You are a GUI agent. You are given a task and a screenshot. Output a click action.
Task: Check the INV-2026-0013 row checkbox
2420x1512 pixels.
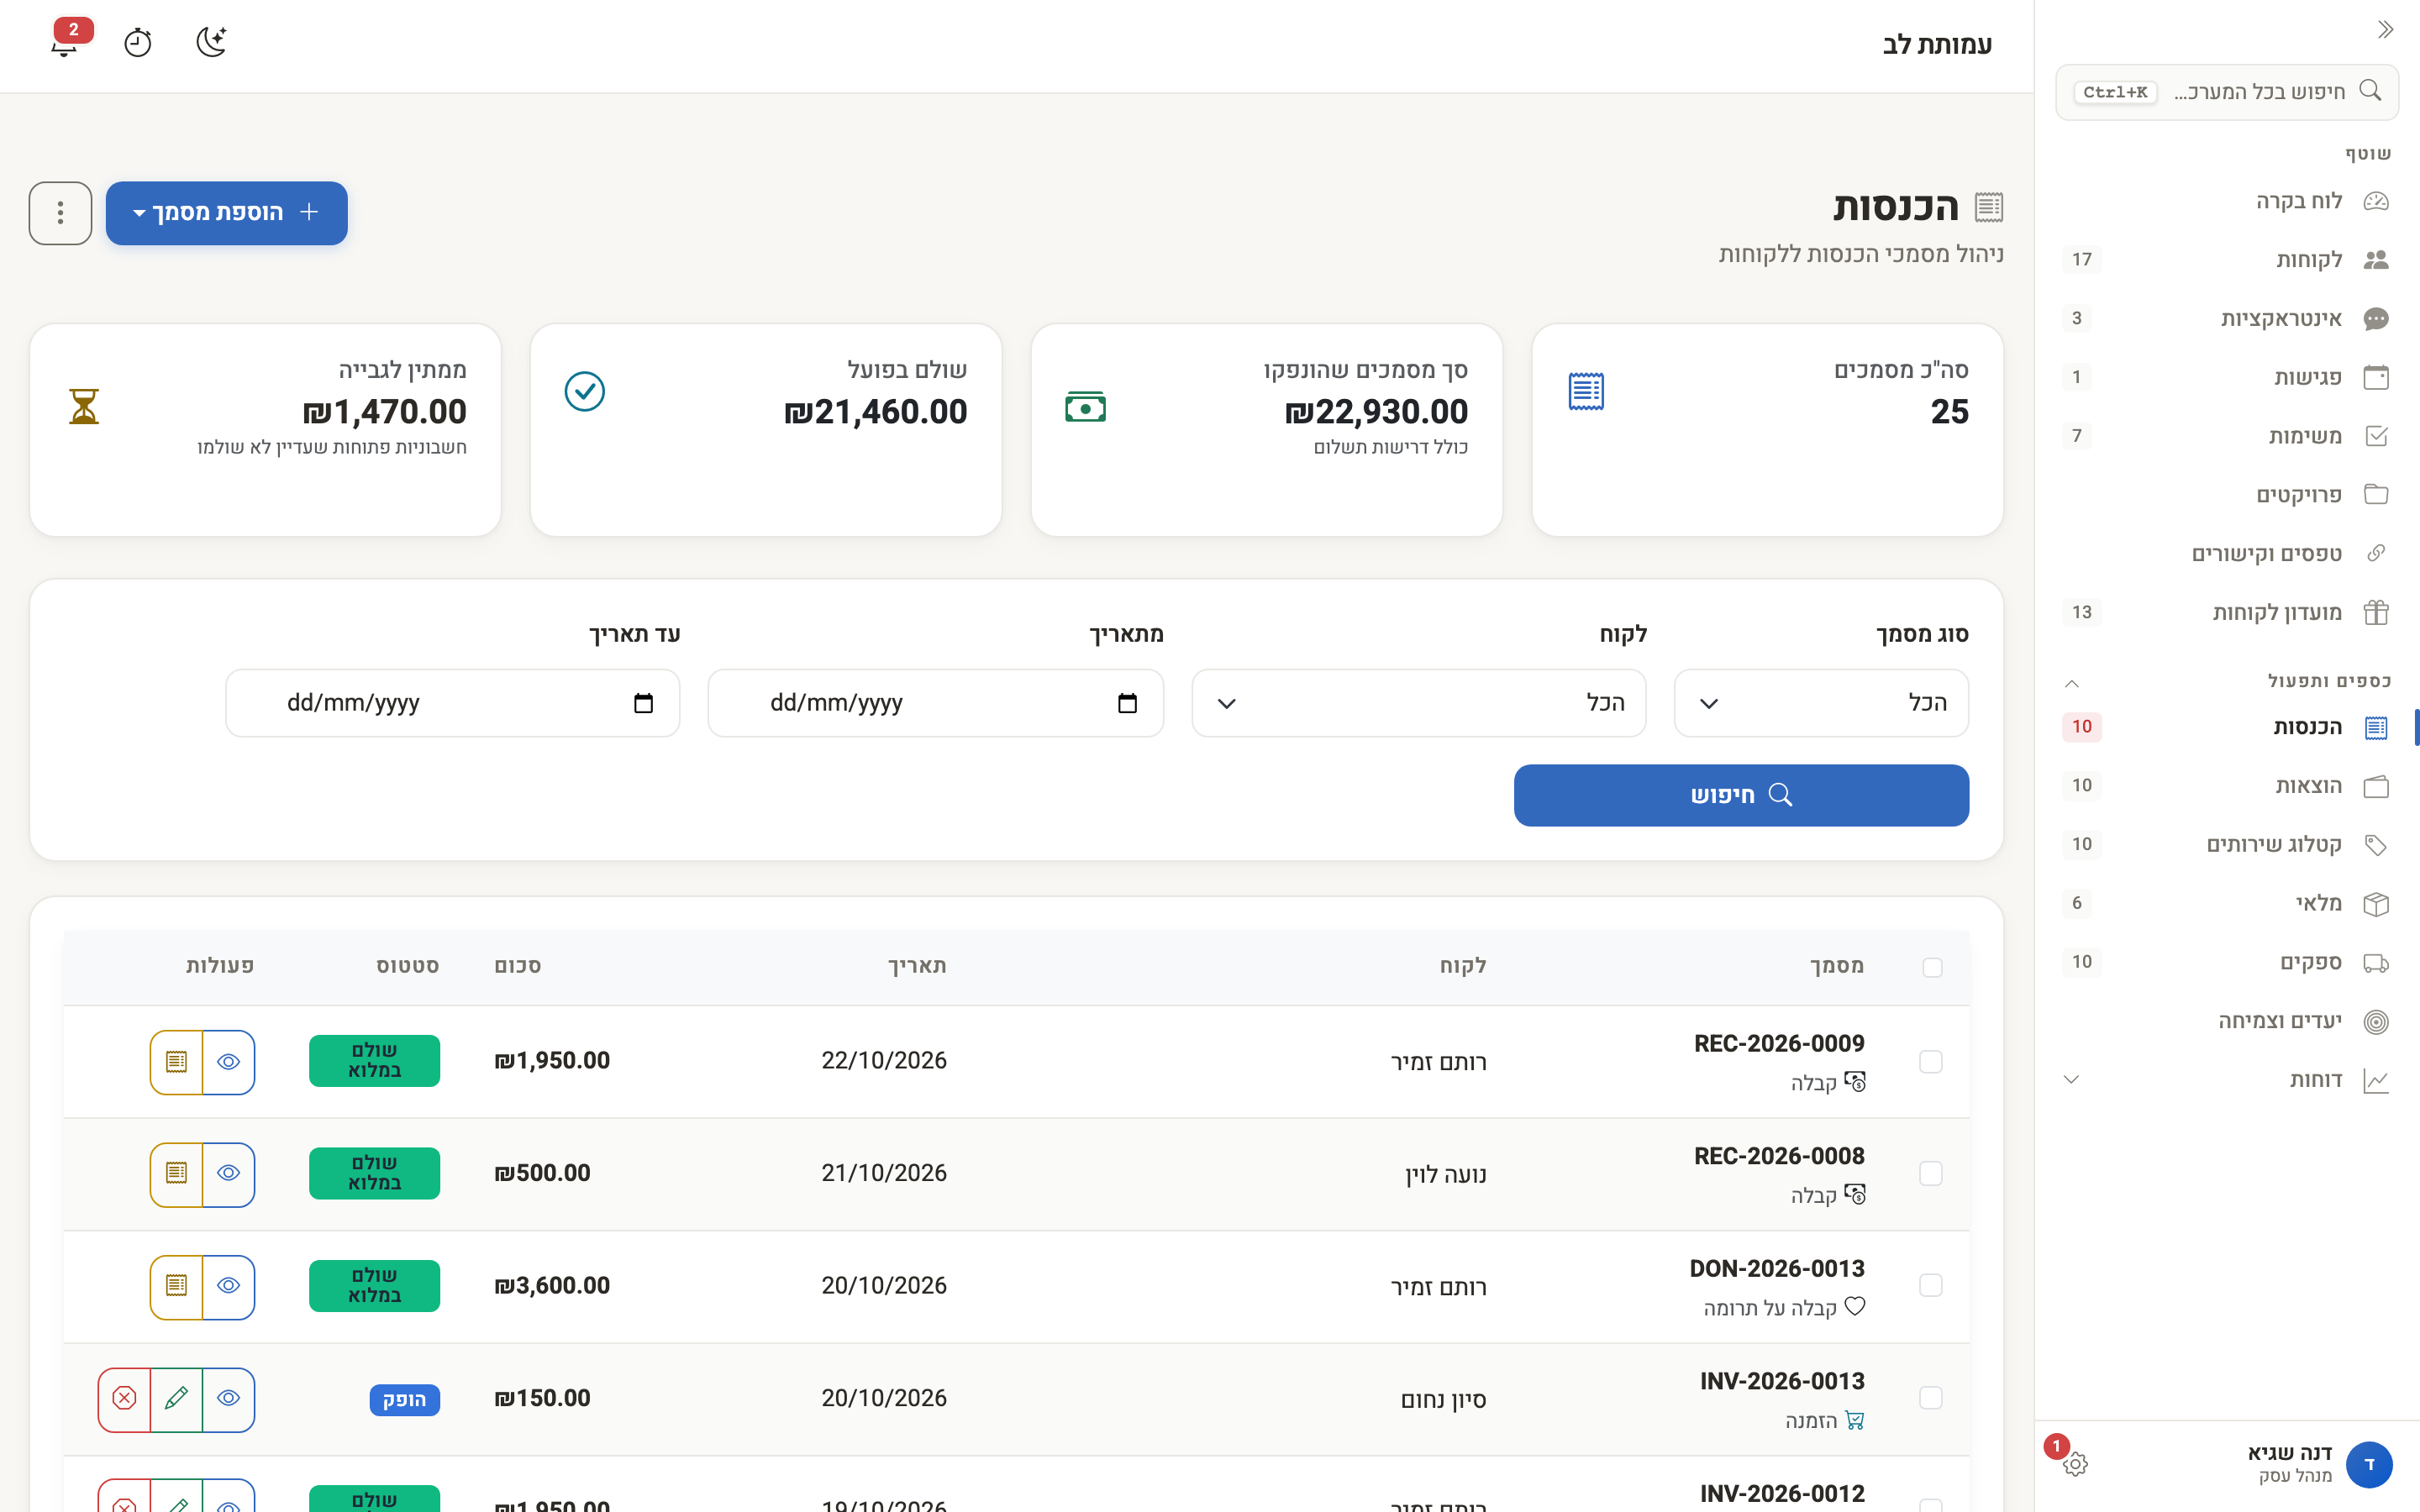[x=1931, y=1398]
